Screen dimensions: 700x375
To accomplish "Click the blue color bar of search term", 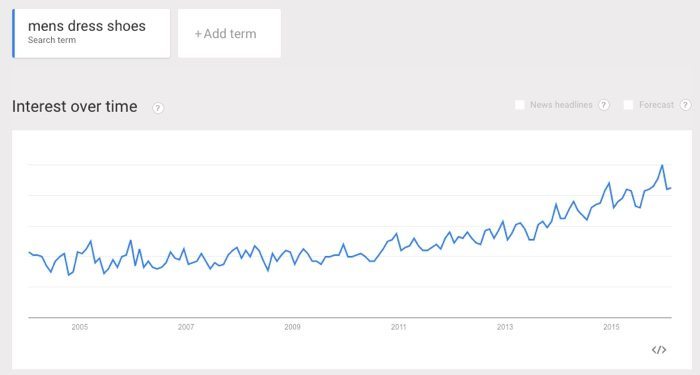I will pyautogui.click(x=13, y=33).
